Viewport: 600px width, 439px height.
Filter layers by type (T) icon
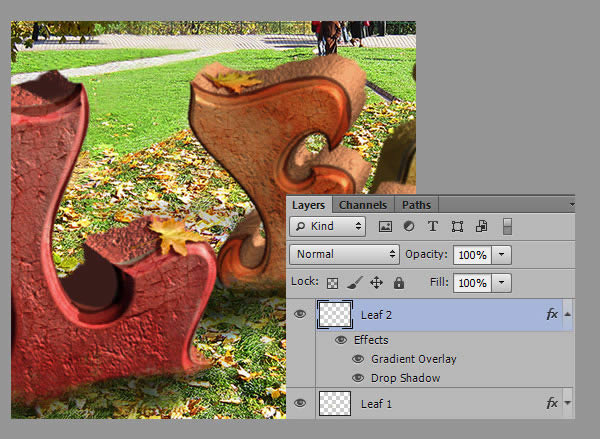[x=433, y=227]
